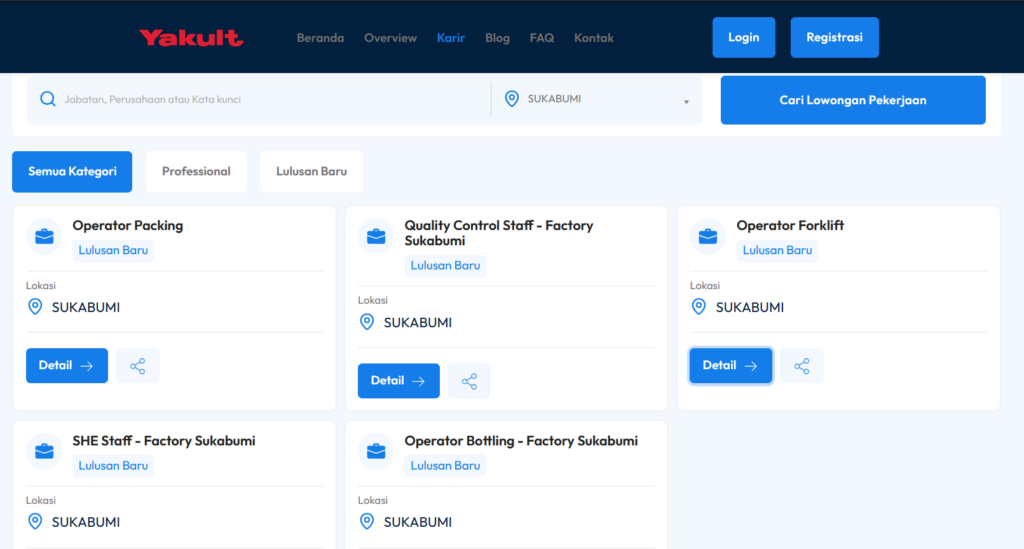
Task: Click SUKABUMI location on Quality Control Staff card
Action: click(x=417, y=322)
